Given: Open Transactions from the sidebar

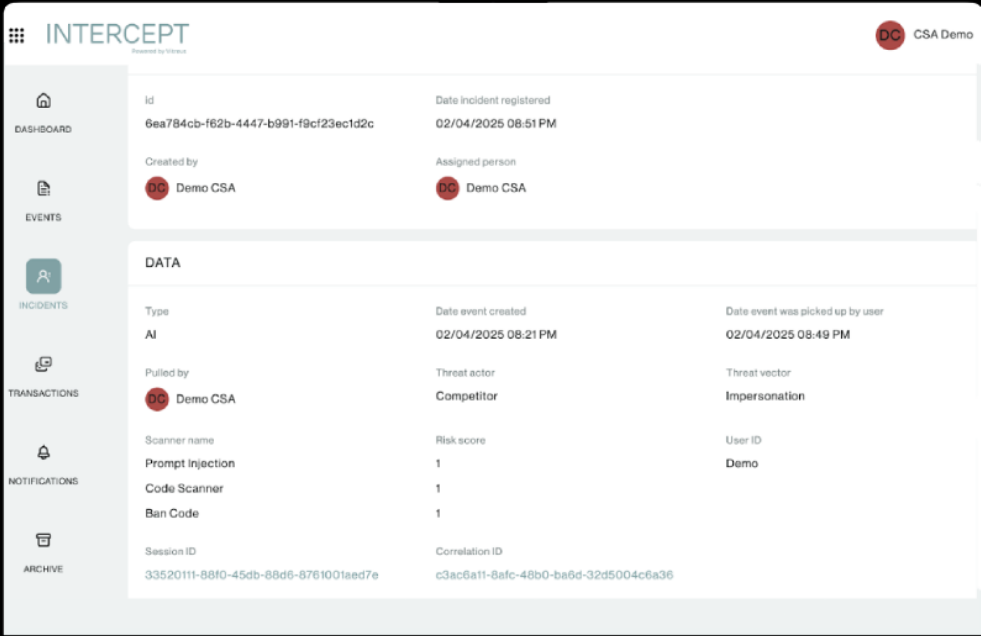Looking at the screenshot, I should 42,364.
